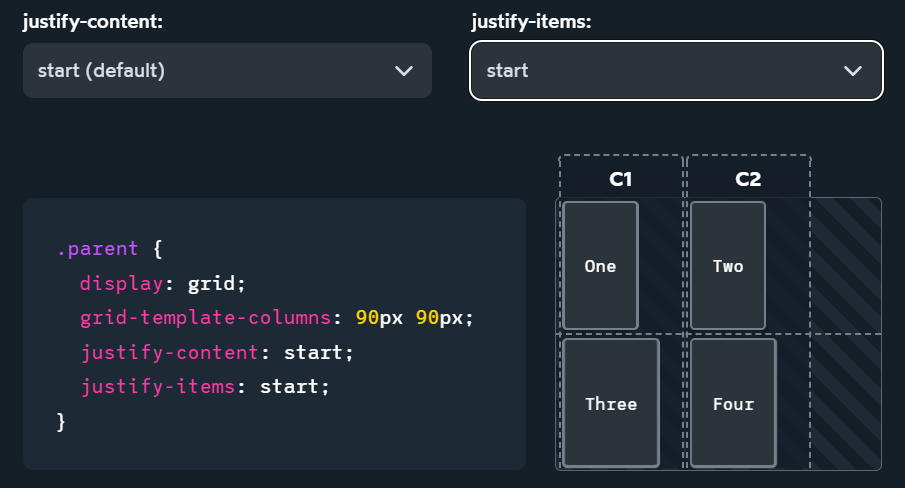The height and width of the screenshot is (488, 905).
Task: Click the "justify-items:" field label
Action: 531,23
